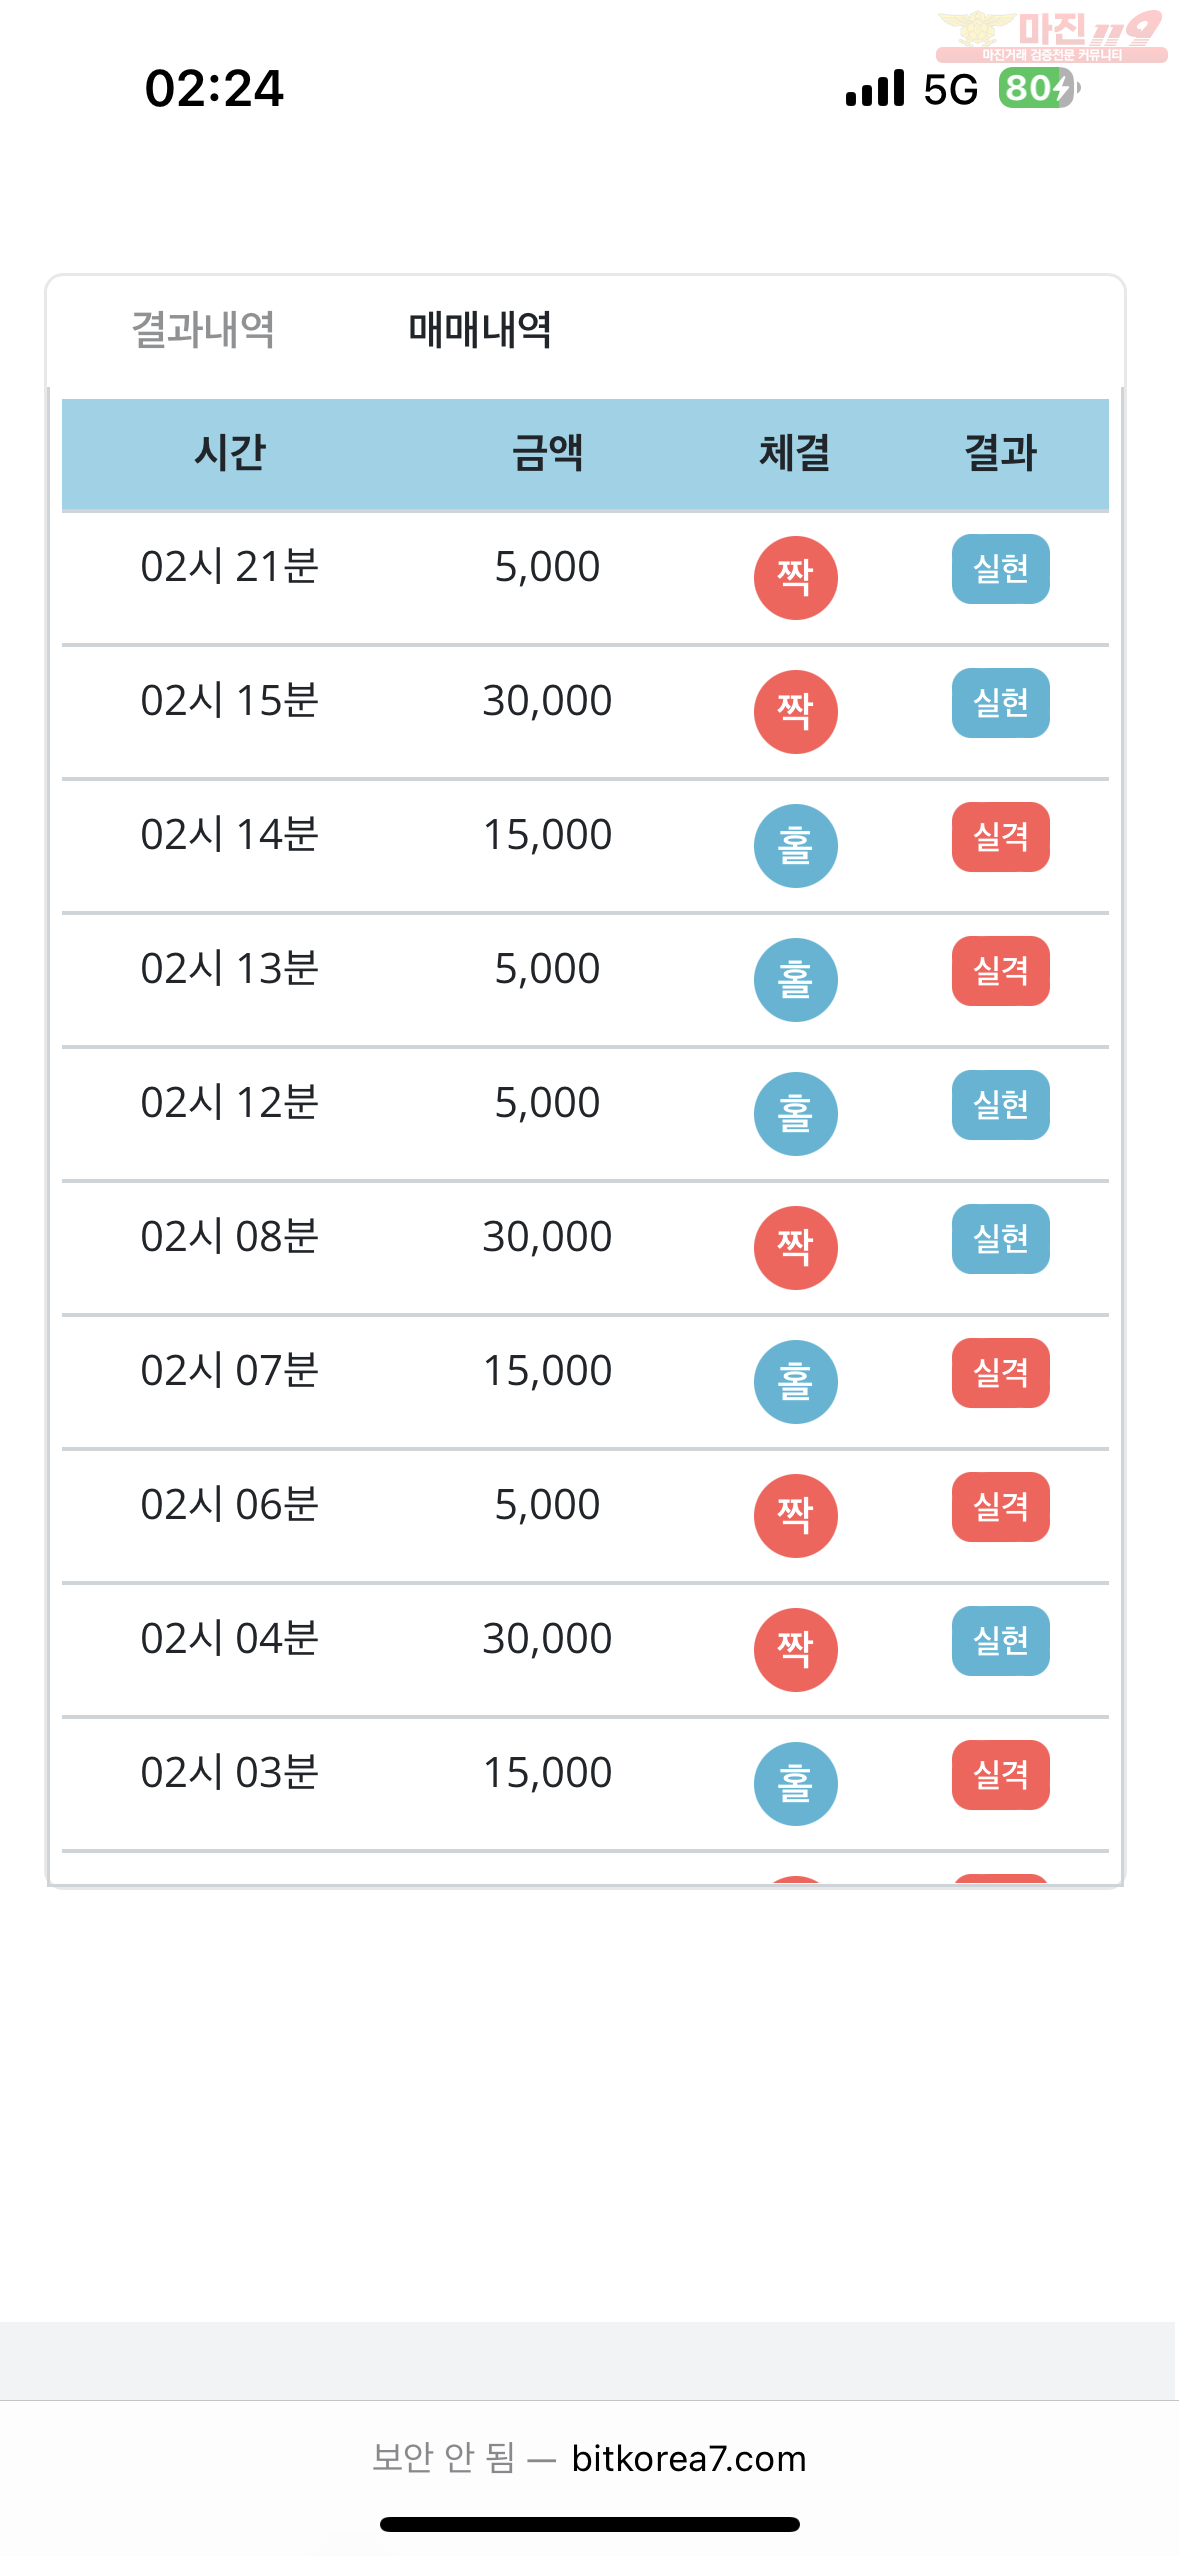Switch to the 결과내역 tab
This screenshot has width=1179, height=2556.
(203, 329)
